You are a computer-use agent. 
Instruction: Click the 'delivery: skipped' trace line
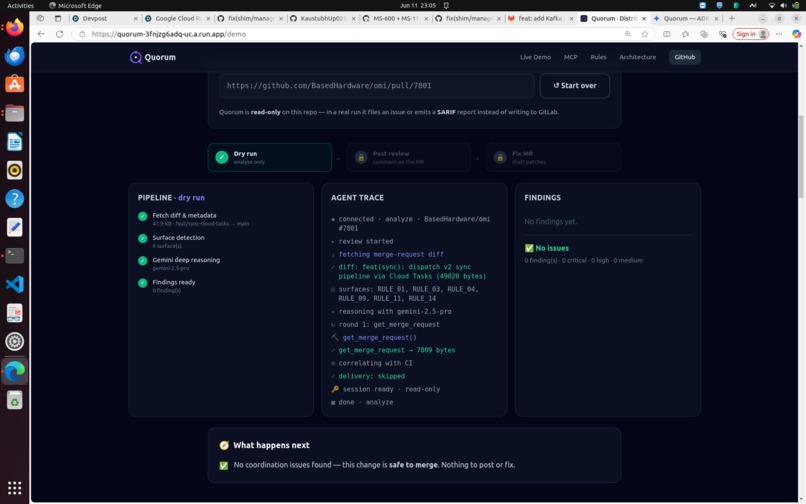click(371, 376)
